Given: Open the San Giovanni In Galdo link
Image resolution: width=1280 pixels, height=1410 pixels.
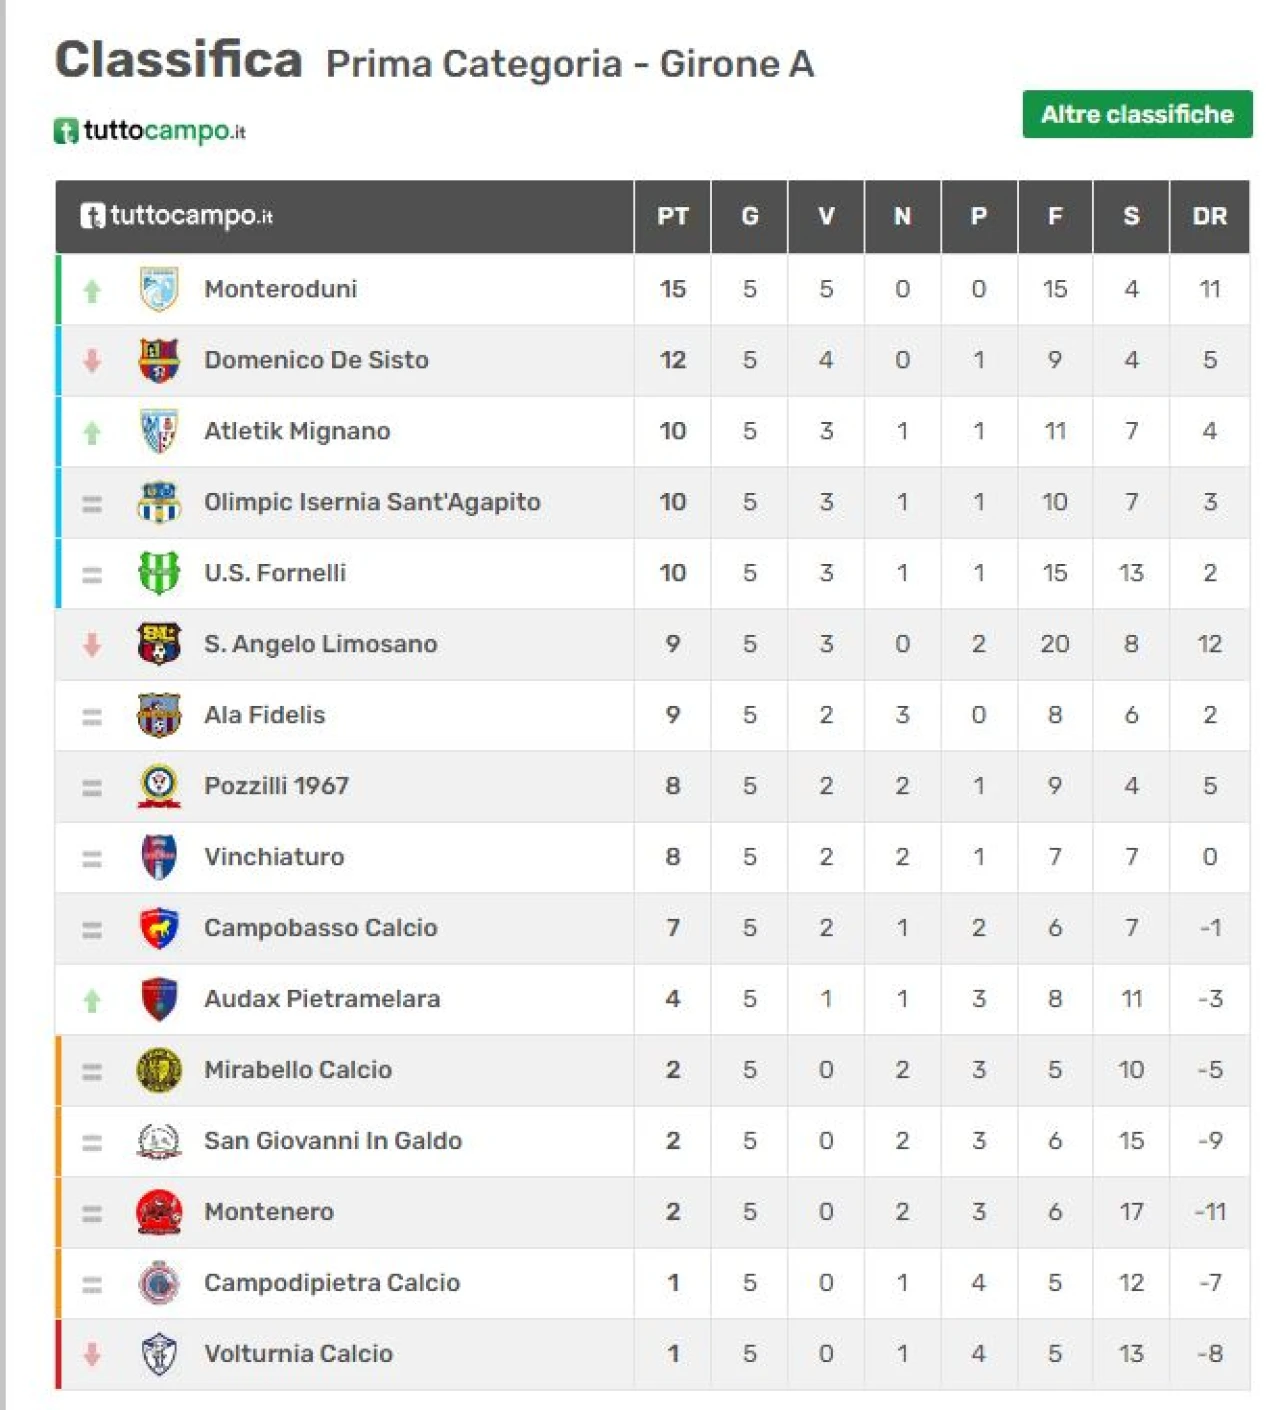Looking at the screenshot, I should (333, 1141).
